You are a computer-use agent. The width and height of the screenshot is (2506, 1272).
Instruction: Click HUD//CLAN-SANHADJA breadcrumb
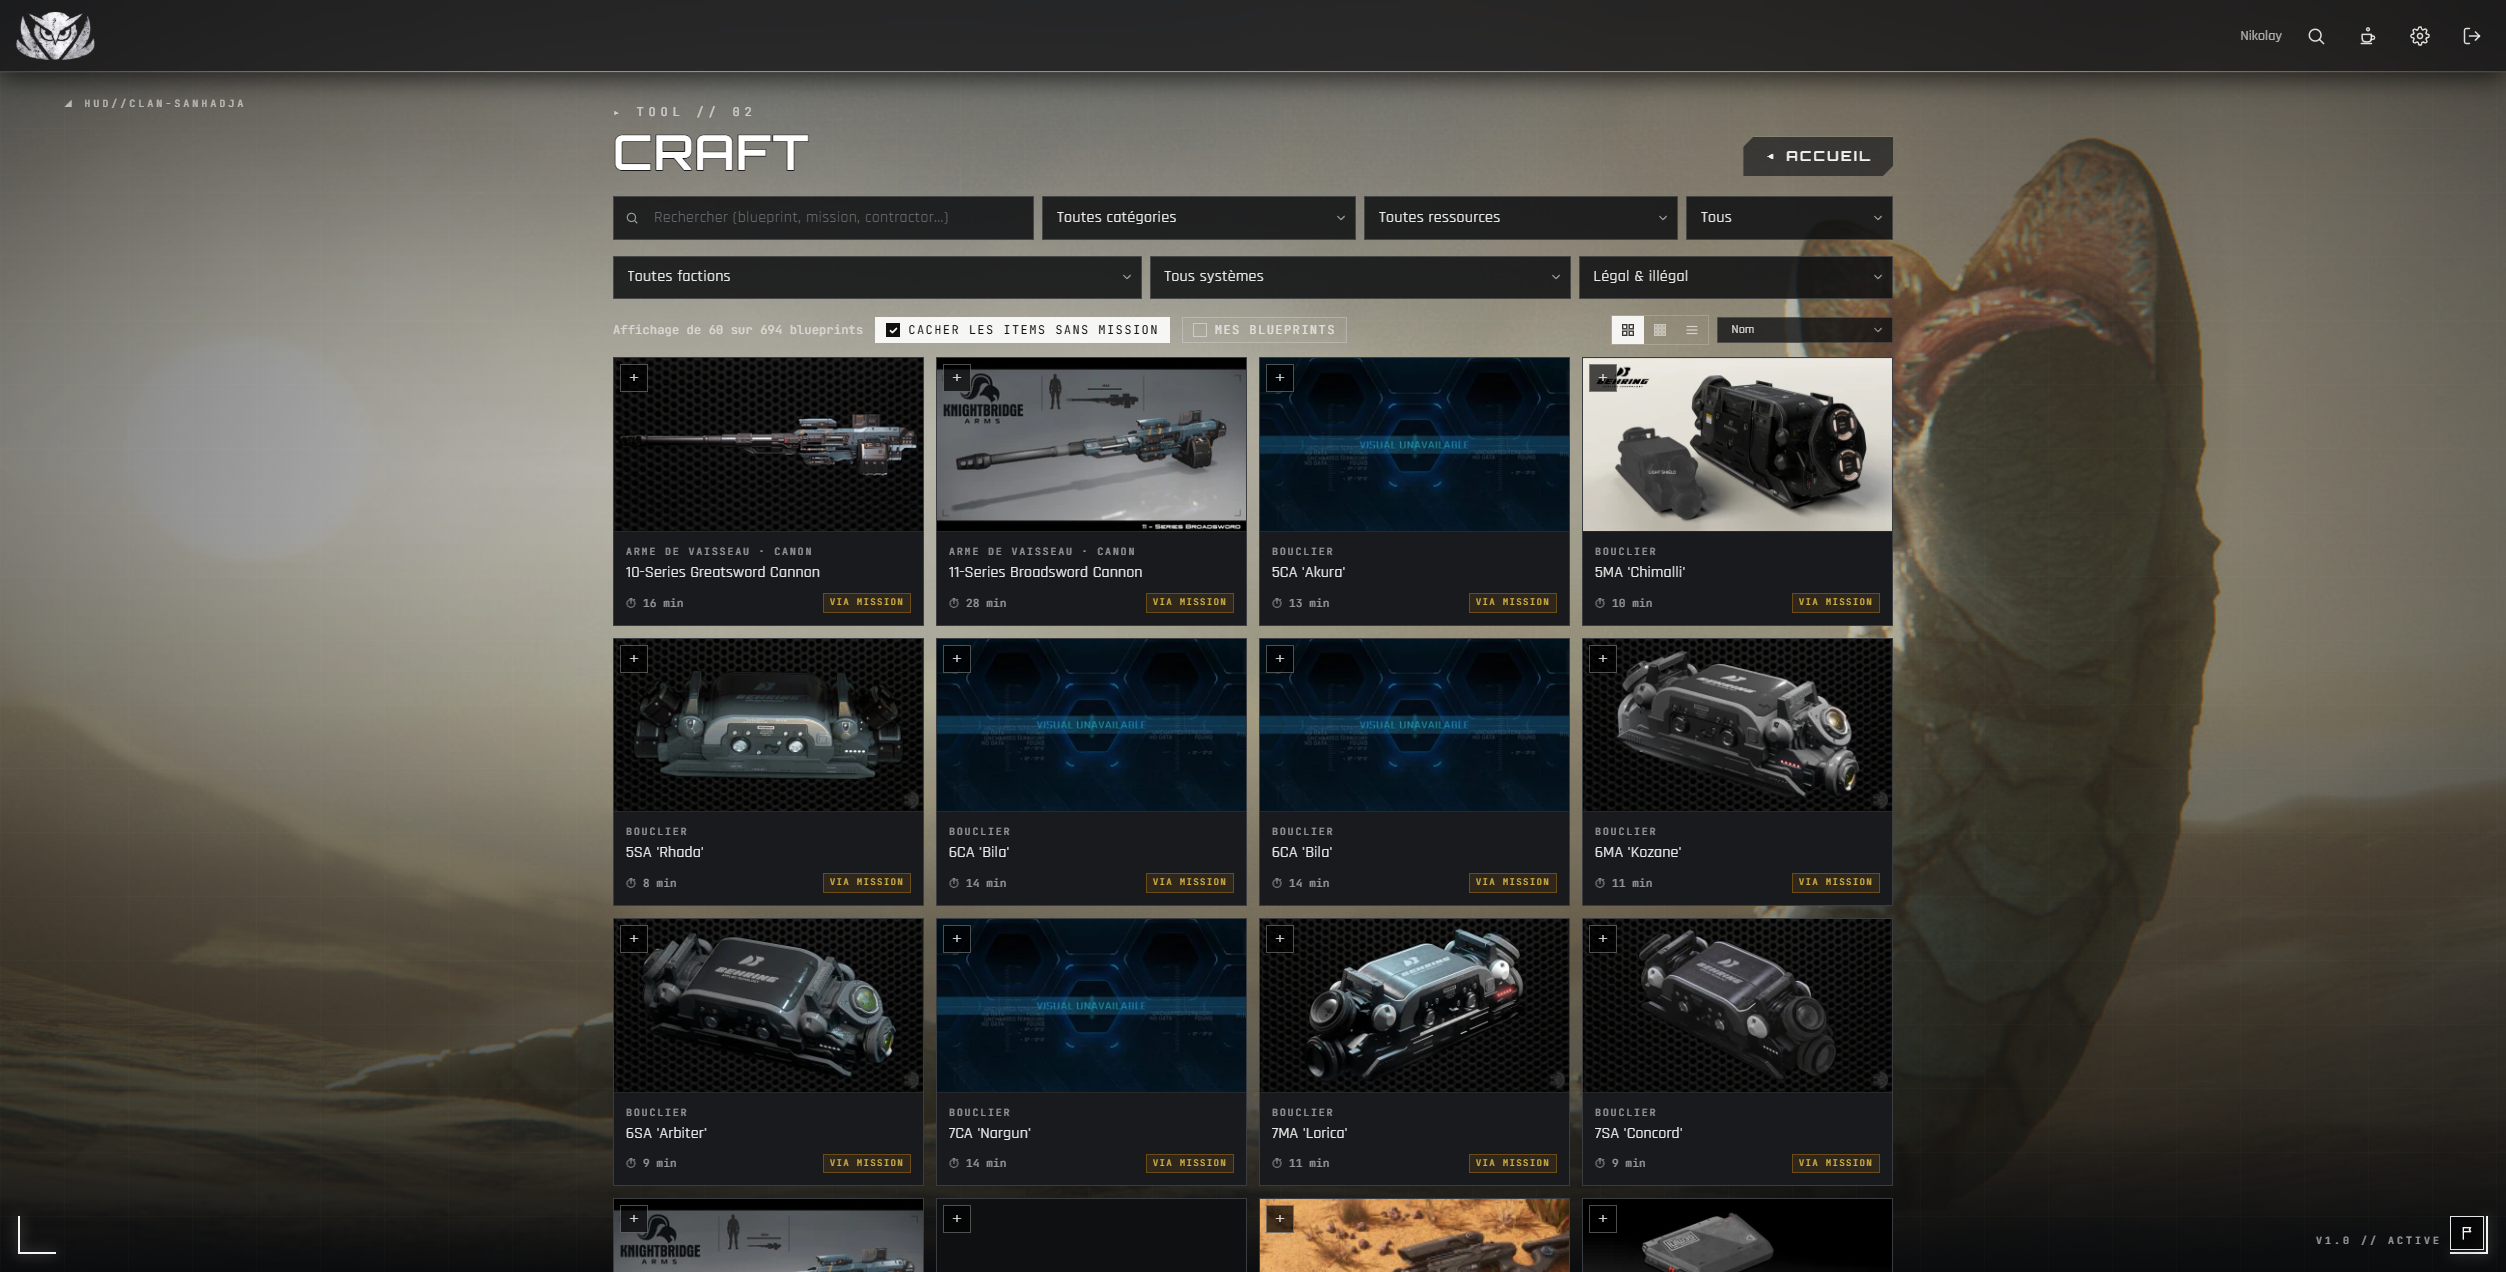click(x=164, y=104)
